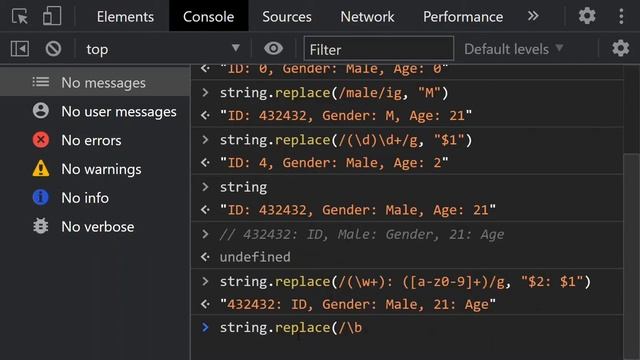Switch to the Network tab
640x360 pixels.
coord(367,16)
